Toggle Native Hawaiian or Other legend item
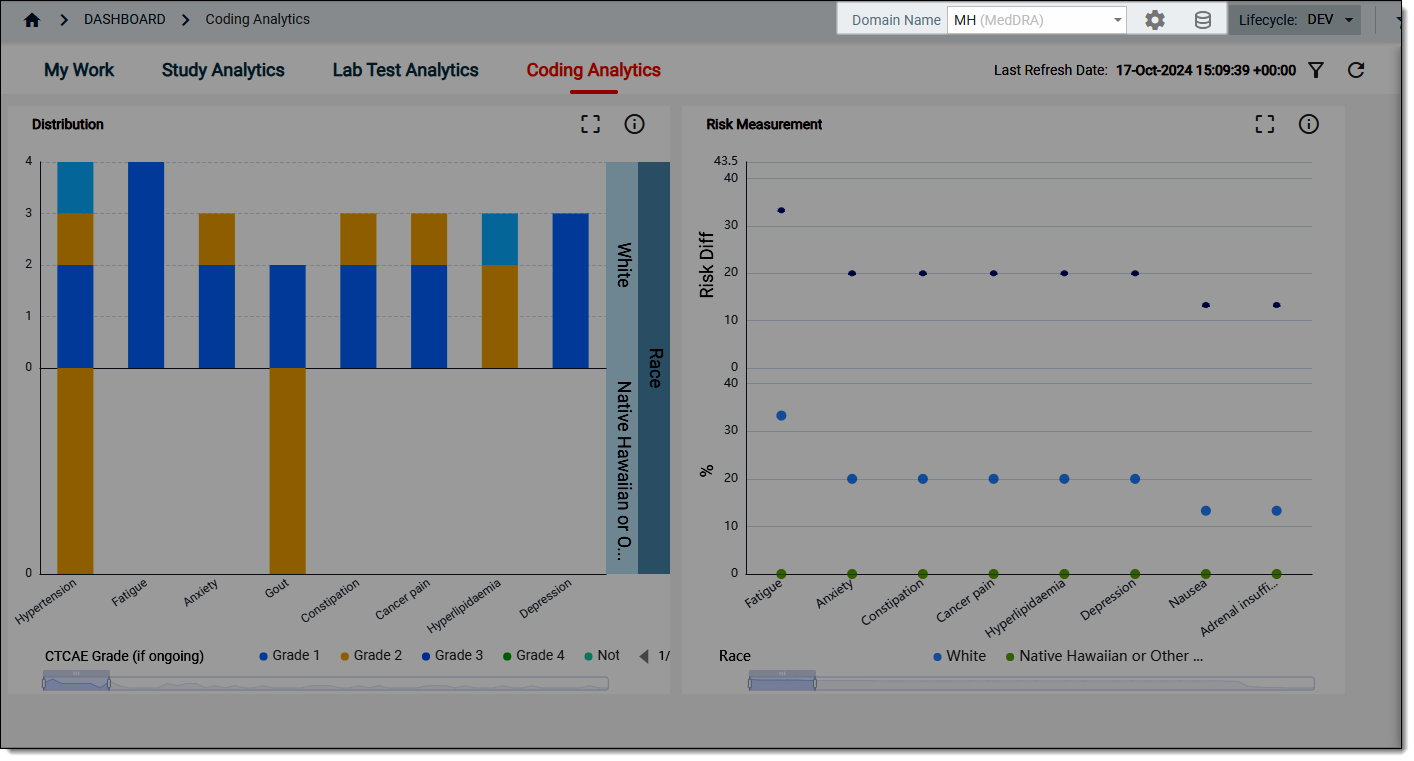This screenshot has width=1414, height=761. pyautogui.click(x=1105, y=656)
